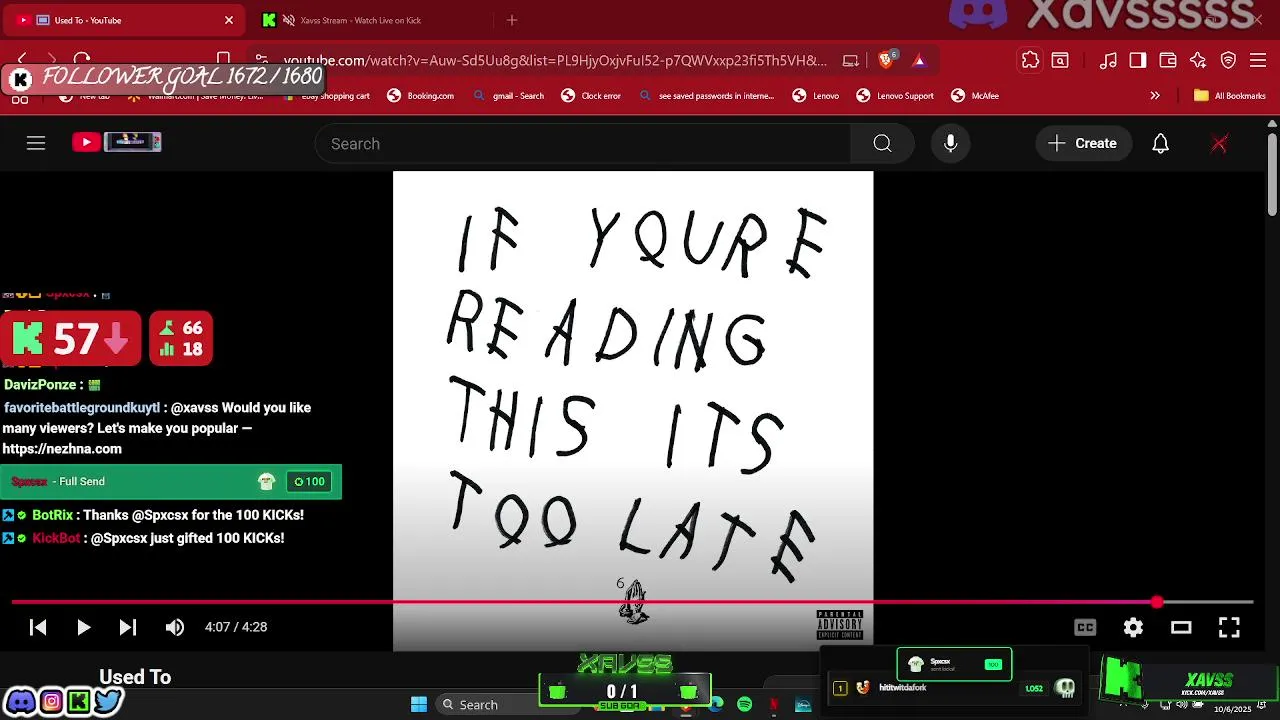The image size is (1280, 720).
Task: Click the DavizPonze chat username
Action: 40,385
